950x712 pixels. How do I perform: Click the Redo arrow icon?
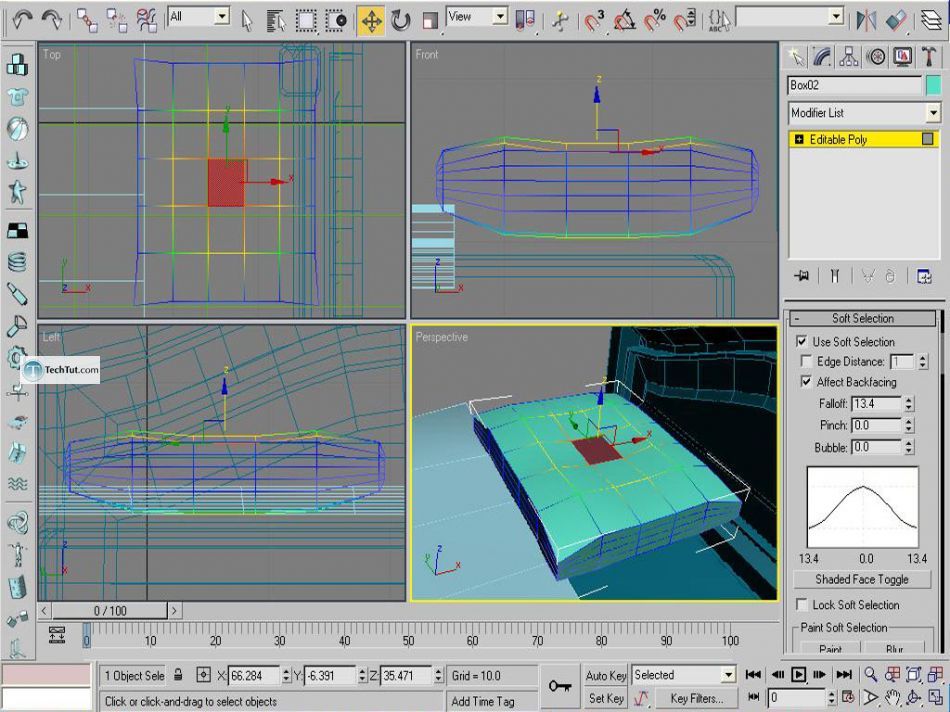point(51,19)
